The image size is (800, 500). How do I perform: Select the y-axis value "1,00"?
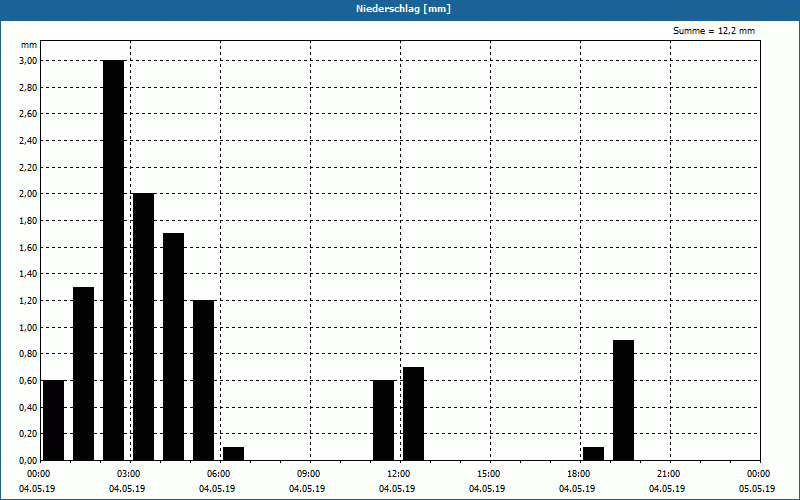(28, 327)
